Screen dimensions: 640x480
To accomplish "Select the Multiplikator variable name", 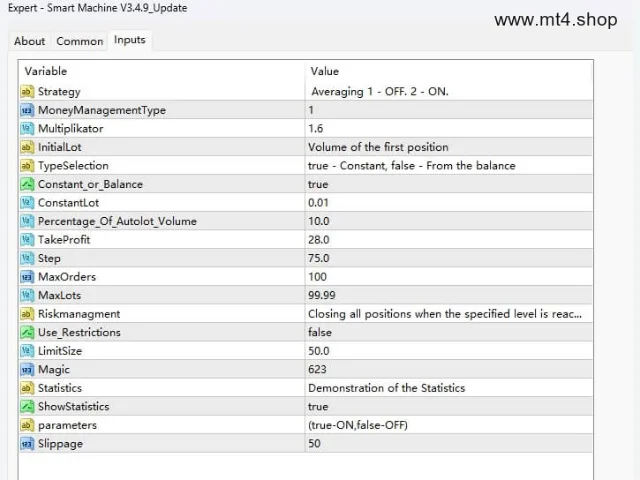I will click(x=71, y=129).
